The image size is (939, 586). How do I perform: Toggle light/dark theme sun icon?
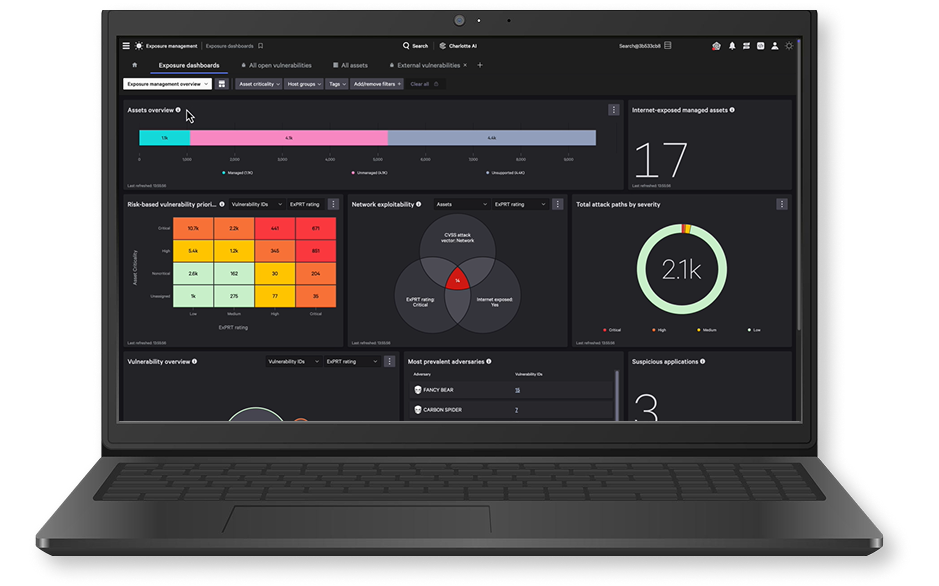789,46
